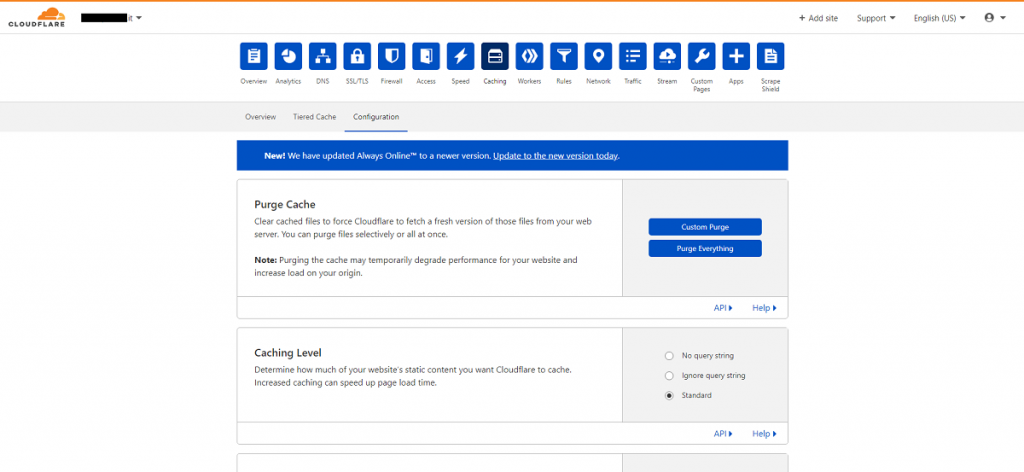Open the Apps plus icon
The image size is (1024, 472).
click(736, 56)
